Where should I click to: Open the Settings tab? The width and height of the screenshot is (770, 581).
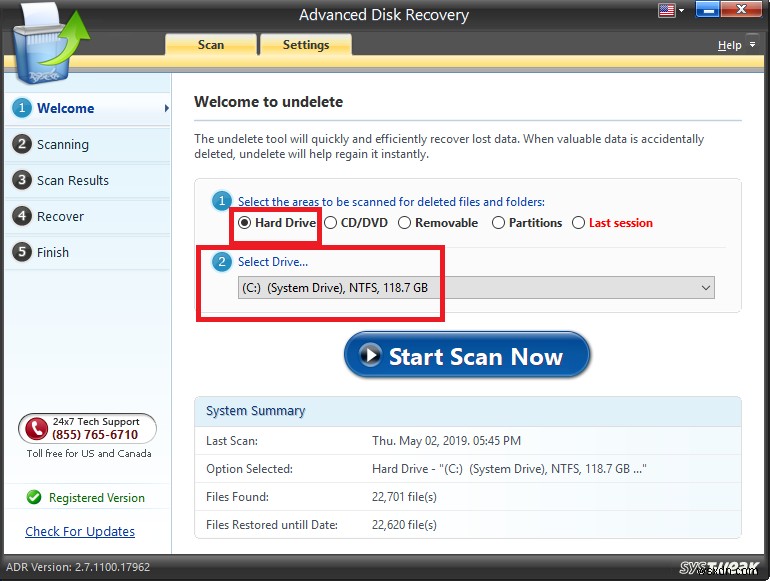click(x=306, y=45)
